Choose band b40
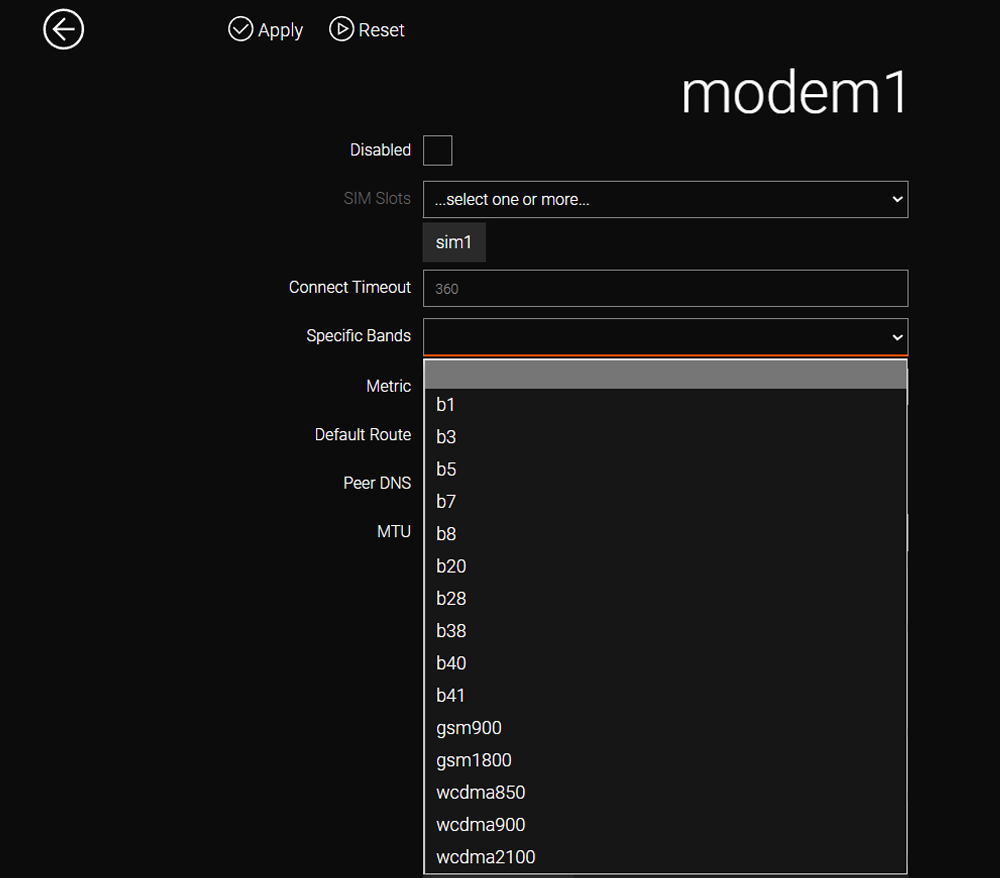Screen dimensions: 1000x878 coord(665,663)
